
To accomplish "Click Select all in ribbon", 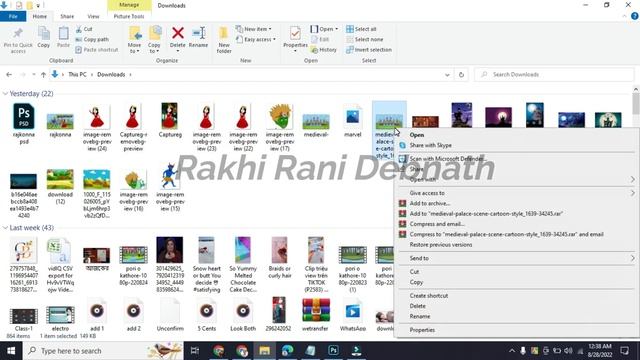I will click(361, 29).
